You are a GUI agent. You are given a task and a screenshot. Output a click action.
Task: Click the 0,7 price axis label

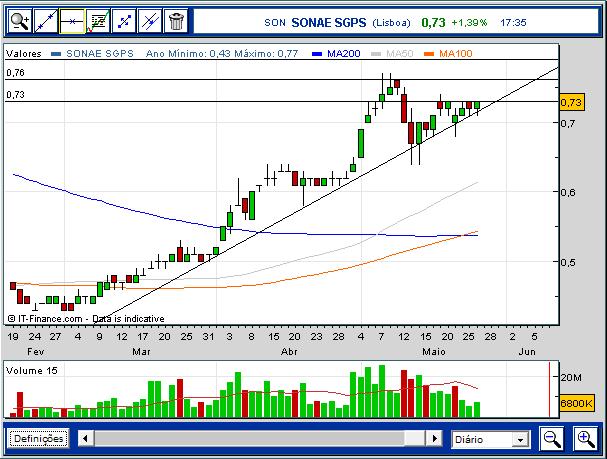pos(568,123)
